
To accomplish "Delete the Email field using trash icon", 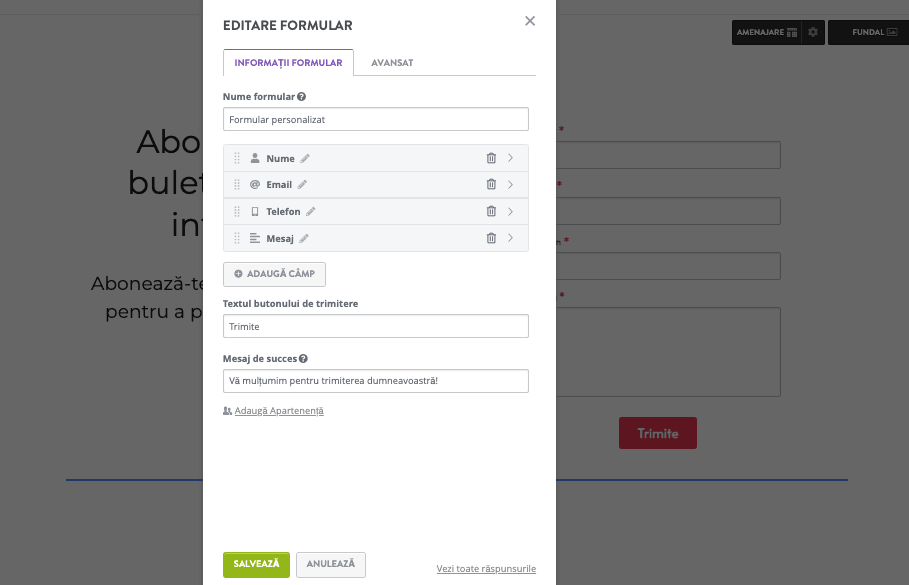I will tap(490, 184).
